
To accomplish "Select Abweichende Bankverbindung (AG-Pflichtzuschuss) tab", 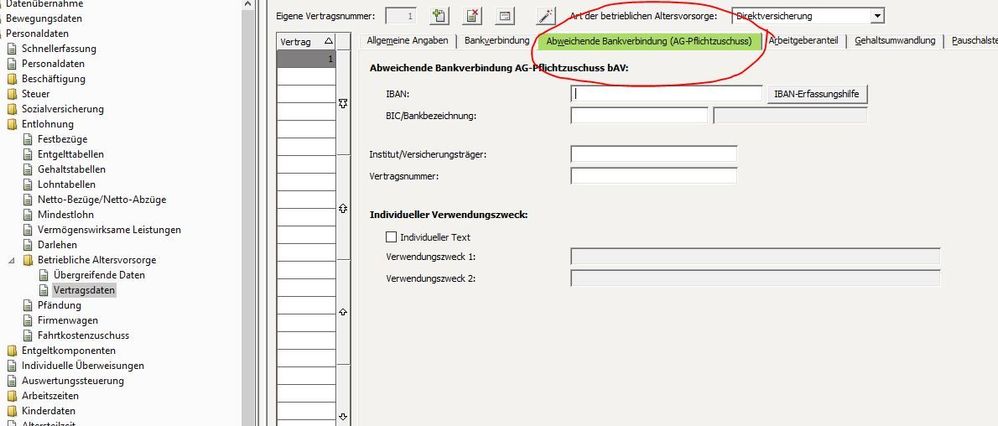I will (649, 41).
